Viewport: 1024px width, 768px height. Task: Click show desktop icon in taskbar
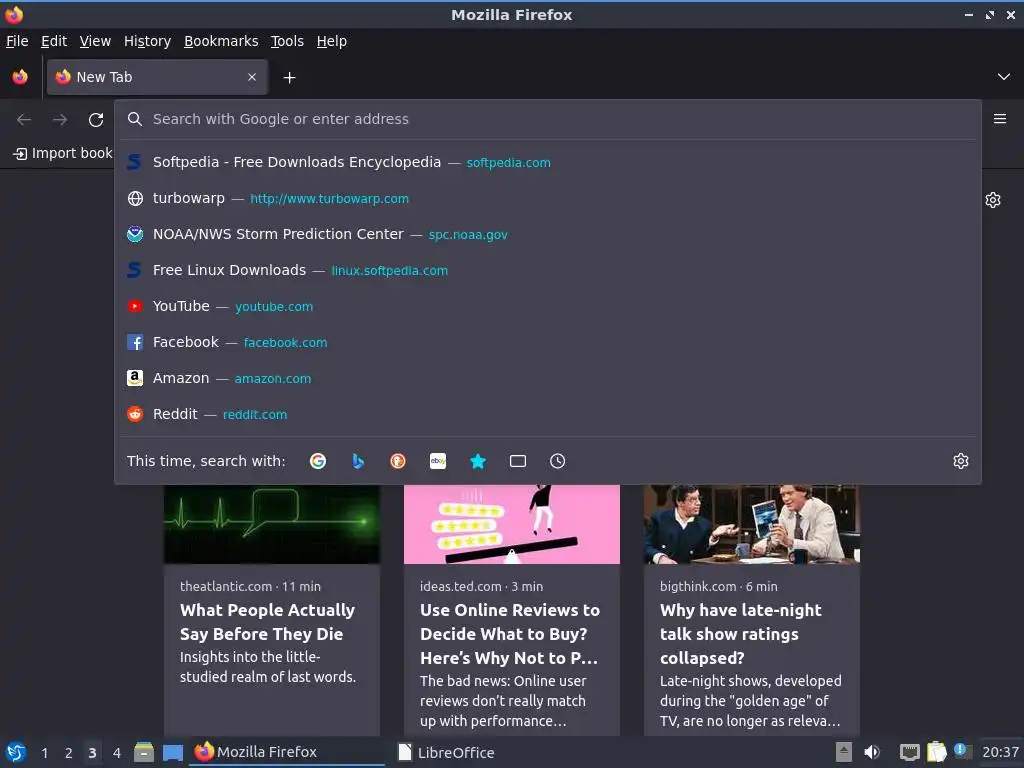click(x=172, y=753)
